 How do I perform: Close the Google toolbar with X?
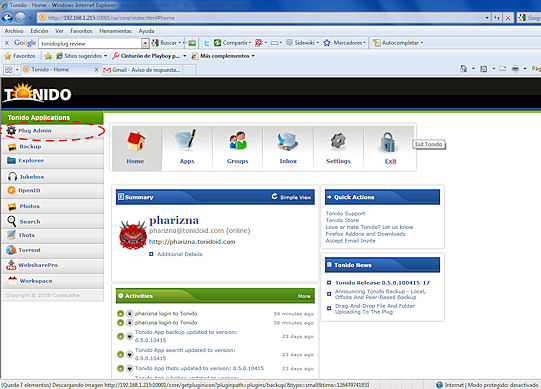coord(7,43)
